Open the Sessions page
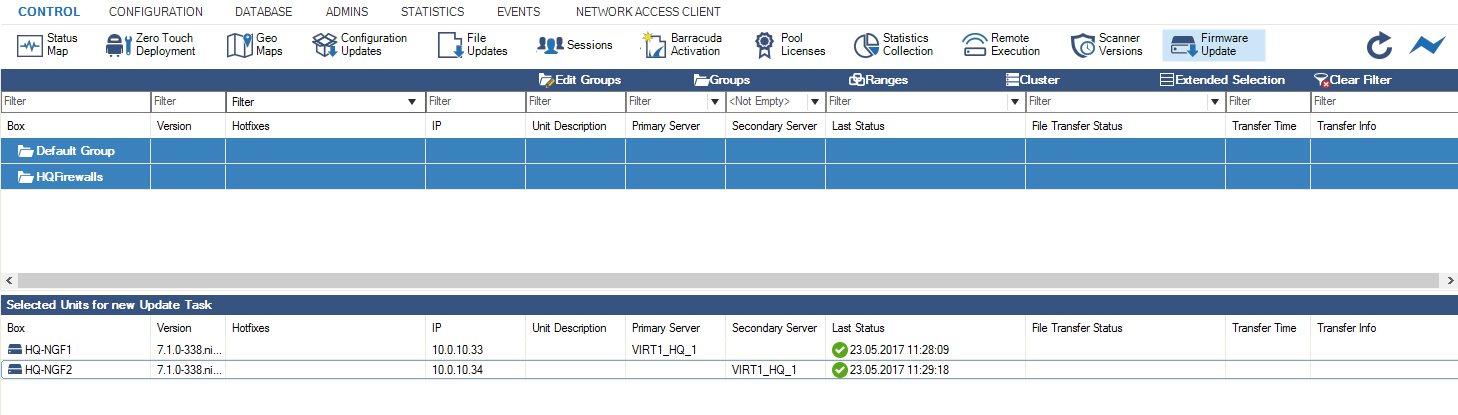This screenshot has width=1458, height=415. [575, 45]
